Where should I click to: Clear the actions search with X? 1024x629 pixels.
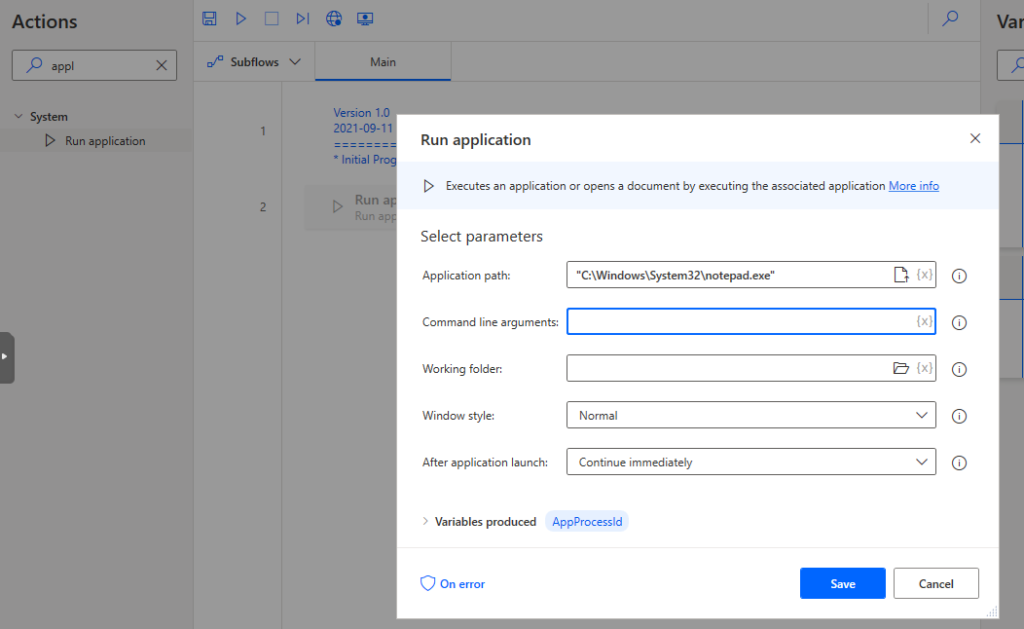click(x=161, y=65)
